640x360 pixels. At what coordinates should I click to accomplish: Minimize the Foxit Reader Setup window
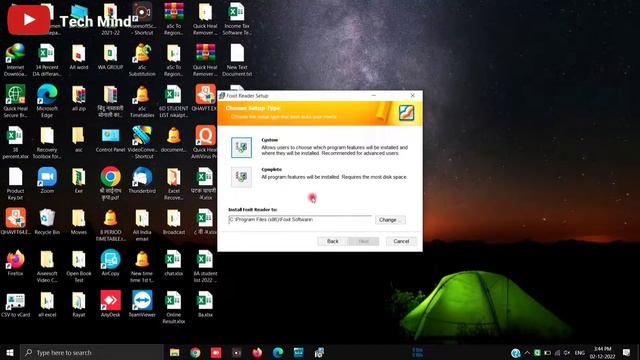(373, 96)
